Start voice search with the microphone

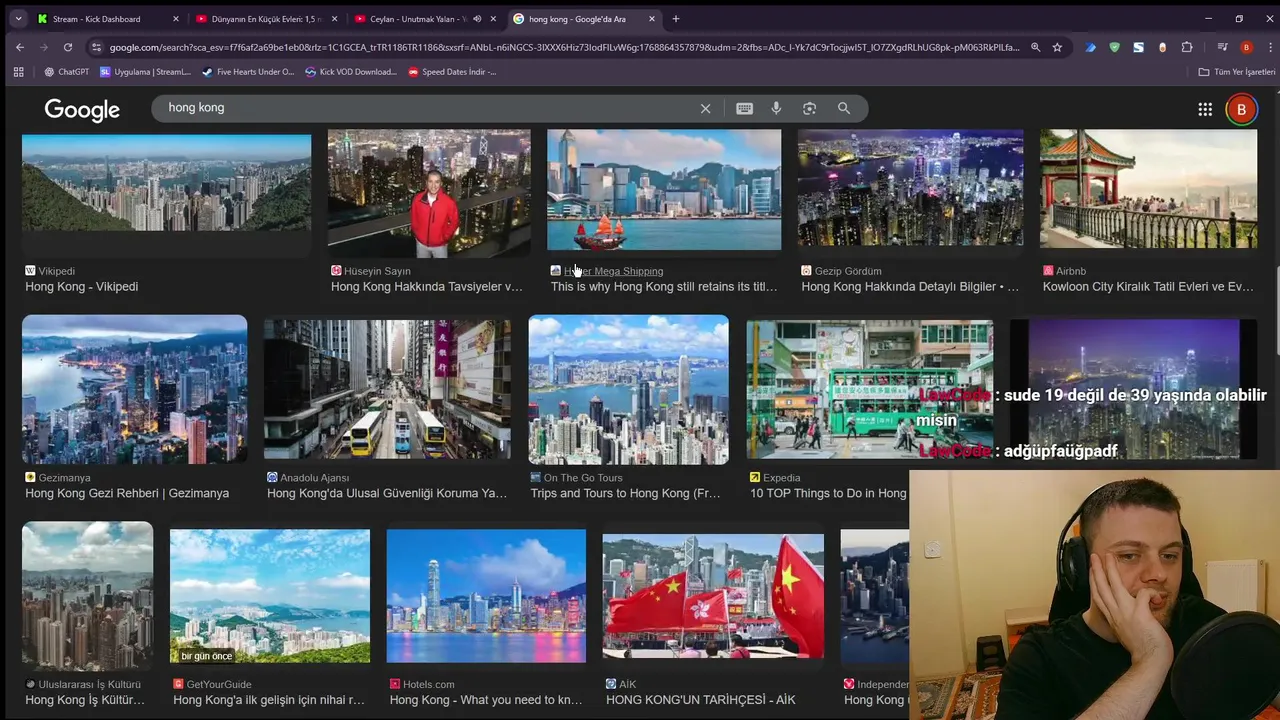(776, 108)
